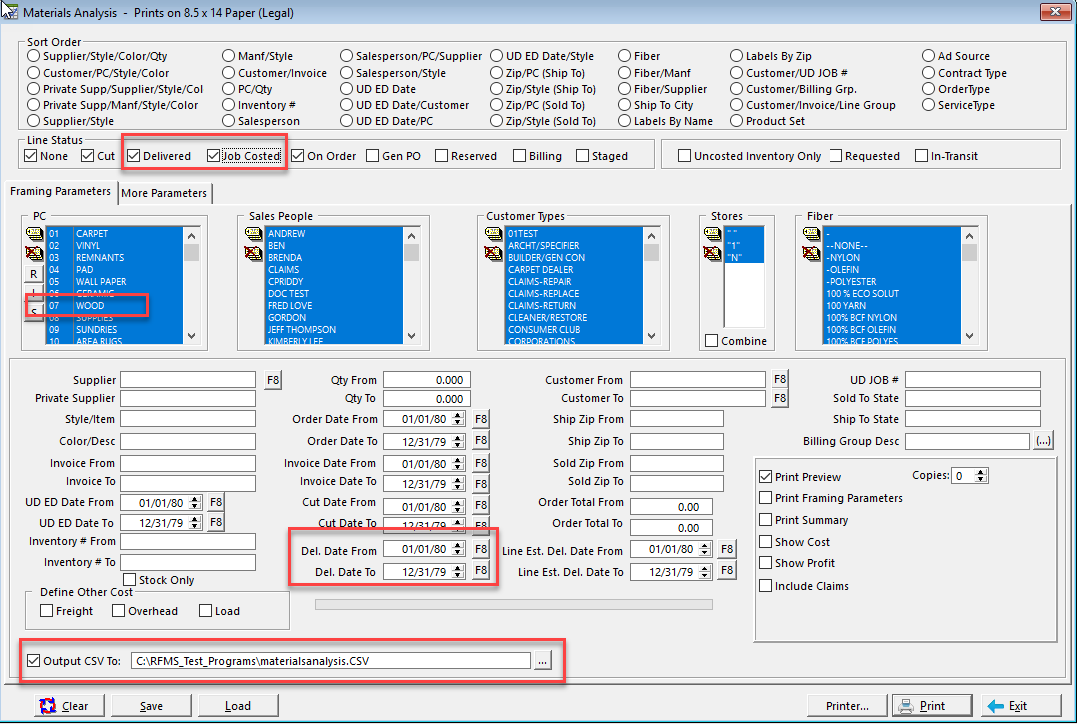Click down arrow of Customer Types scrollbar
Viewport: 1077px width, 724px height.
point(651,336)
